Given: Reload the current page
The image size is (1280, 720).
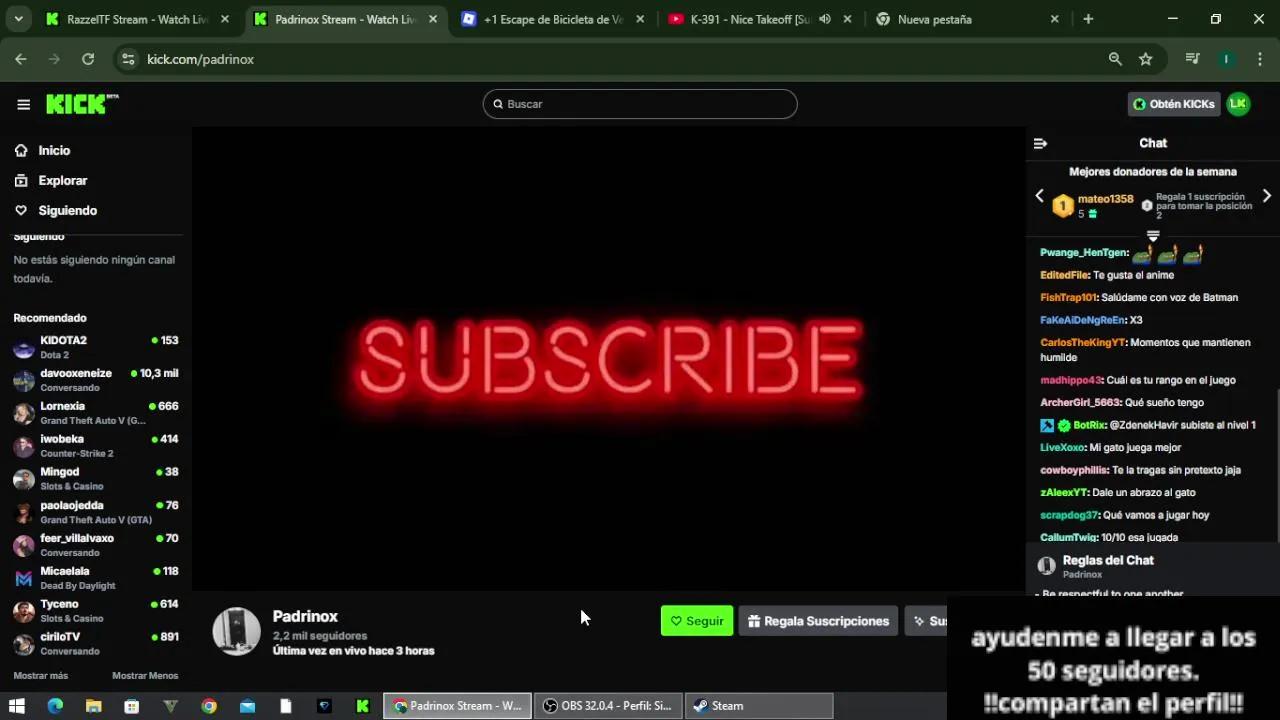Looking at the screenshot, I should (x=88, y=59).
